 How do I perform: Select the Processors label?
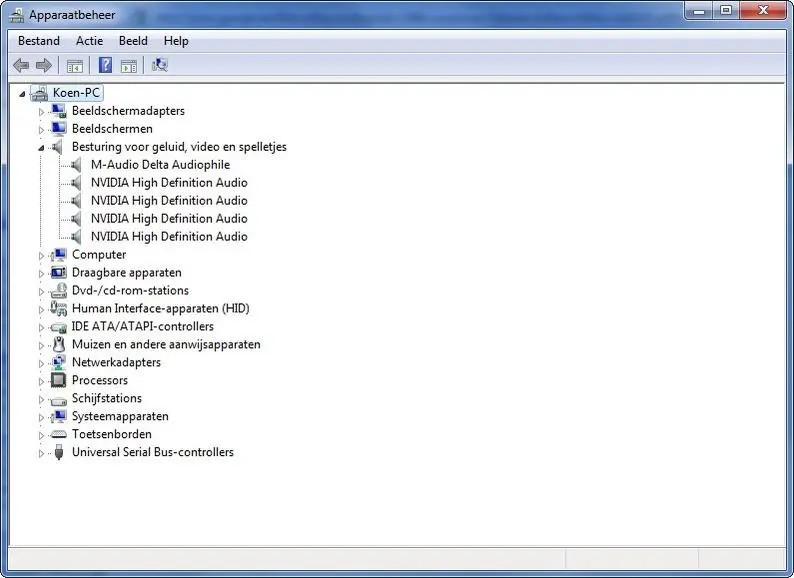click(100, 380)
